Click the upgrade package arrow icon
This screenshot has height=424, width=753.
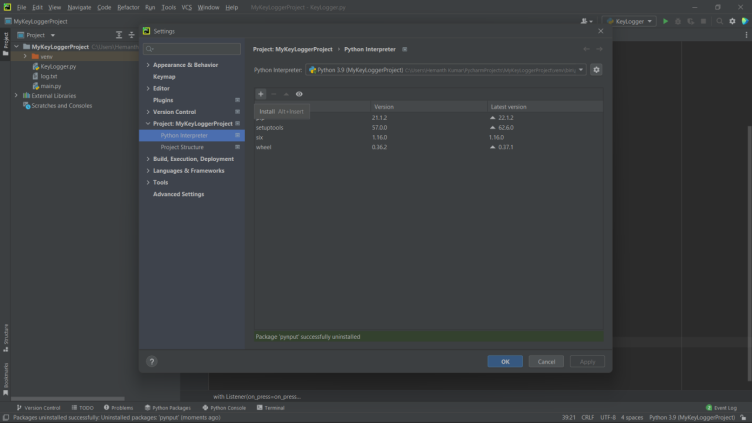click(286, 94)
